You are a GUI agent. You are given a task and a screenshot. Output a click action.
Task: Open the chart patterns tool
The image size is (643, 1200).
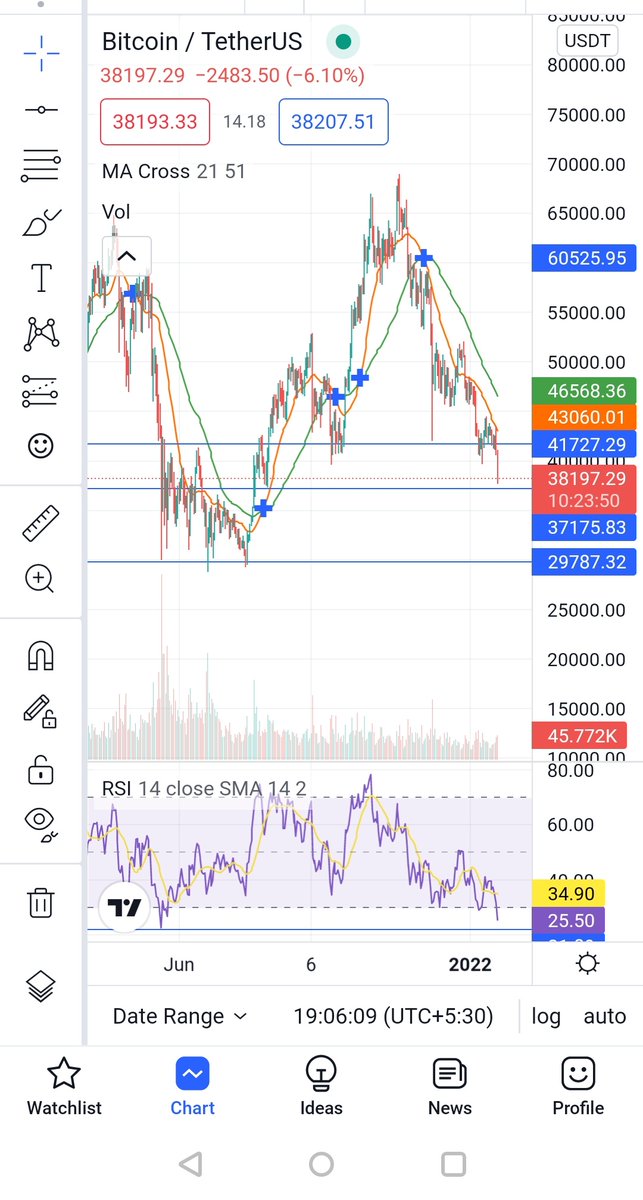click(41, 333)
